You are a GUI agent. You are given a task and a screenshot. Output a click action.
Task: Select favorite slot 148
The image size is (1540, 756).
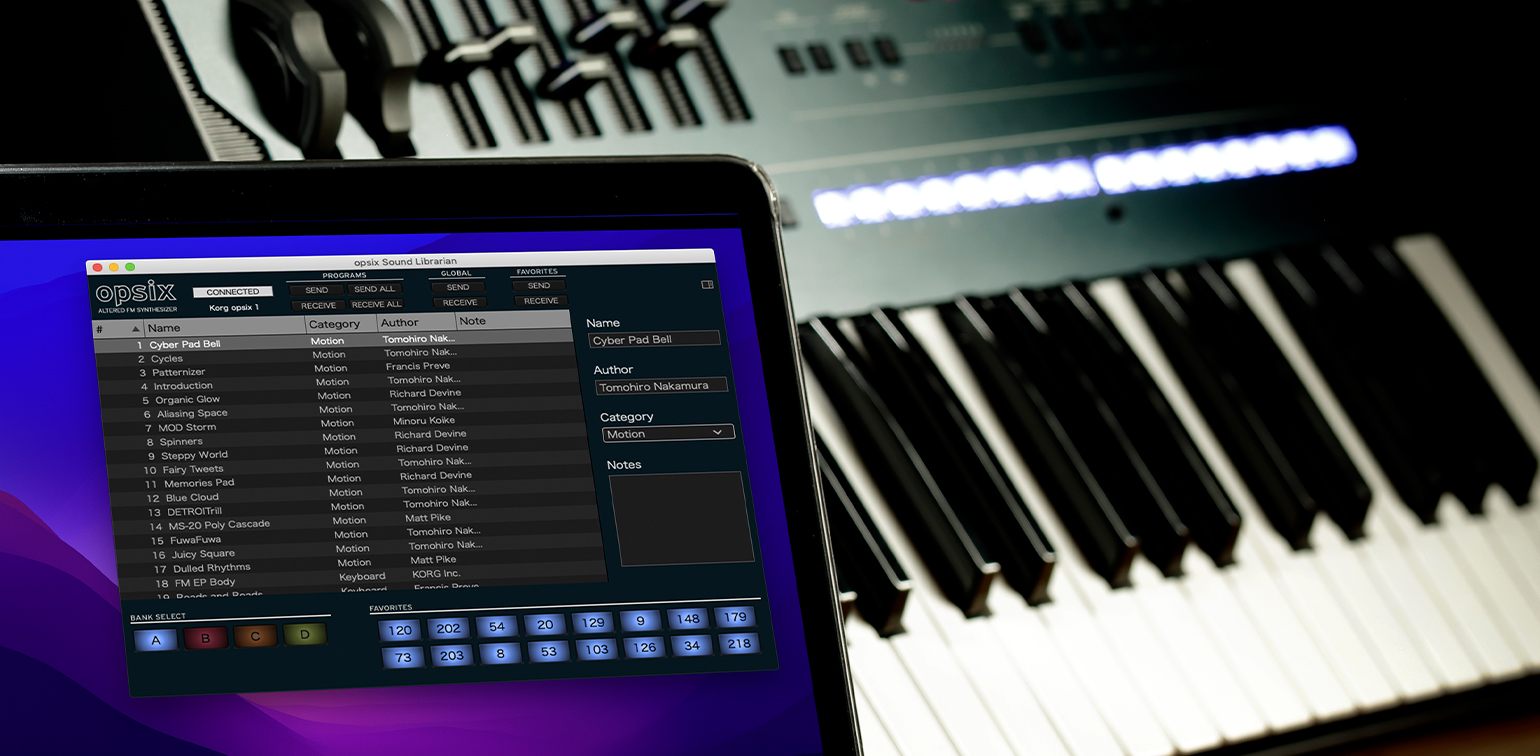click(x=688, y=618)
